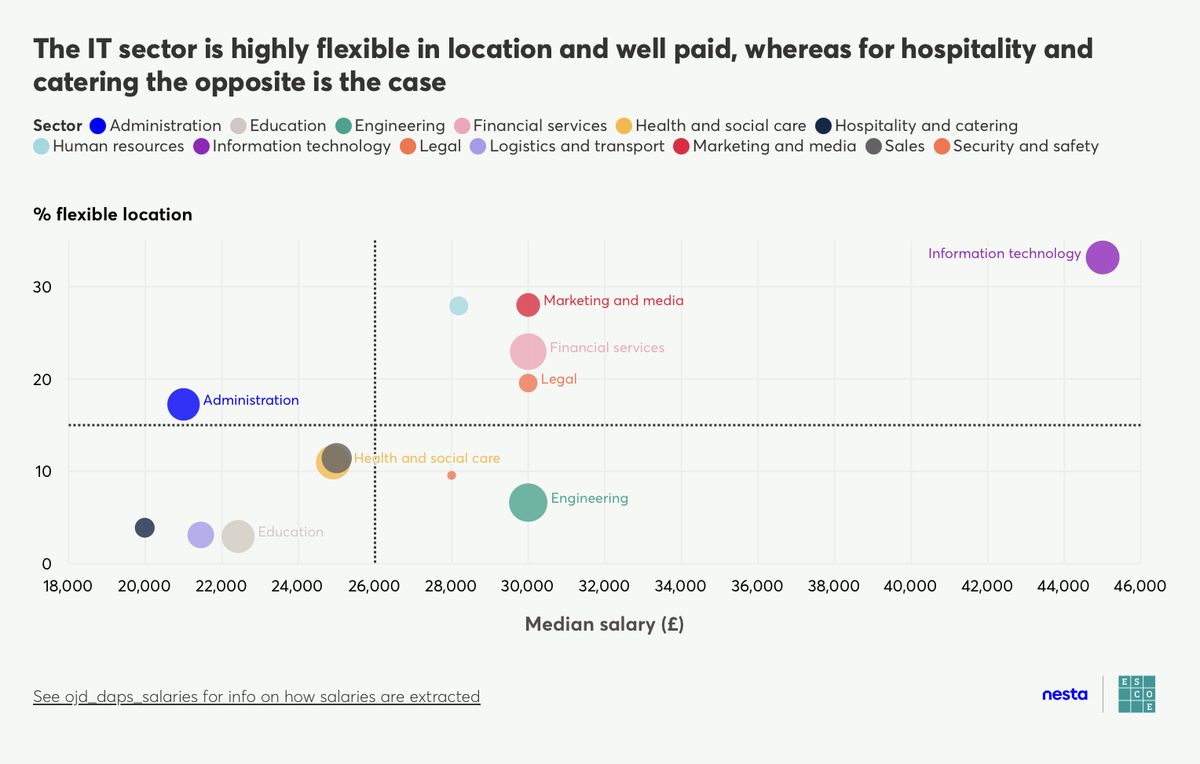Click the Administration legend color swatch
Screen dimensions: 1200x764
97,126
